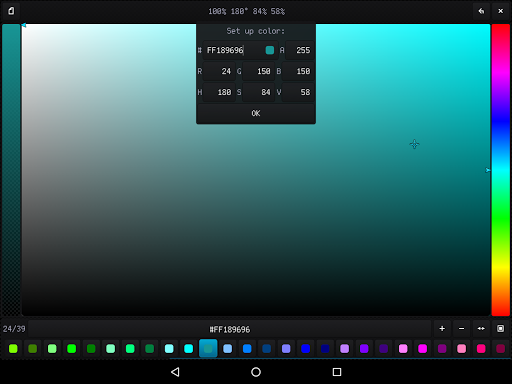Click the plus icon to add a swatch
This screenshot has height=384, width=512.
(442, 329)
